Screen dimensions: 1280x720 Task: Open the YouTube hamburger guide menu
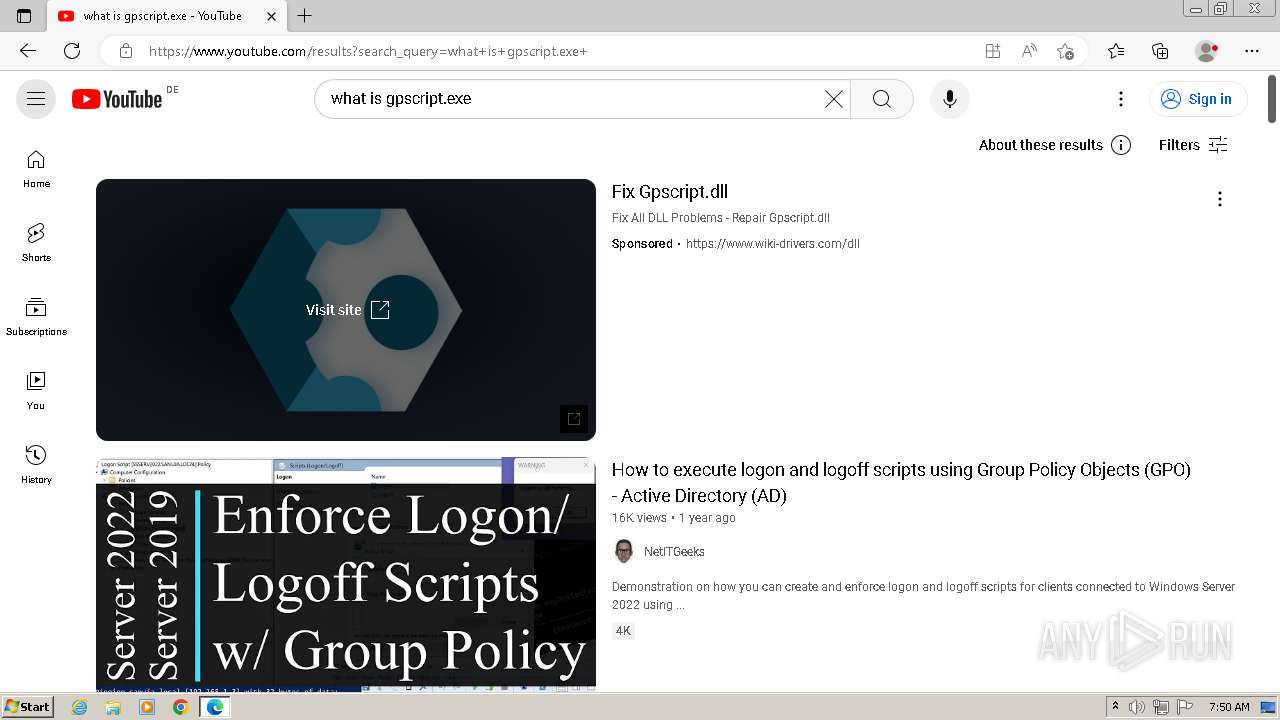(36, 98)
